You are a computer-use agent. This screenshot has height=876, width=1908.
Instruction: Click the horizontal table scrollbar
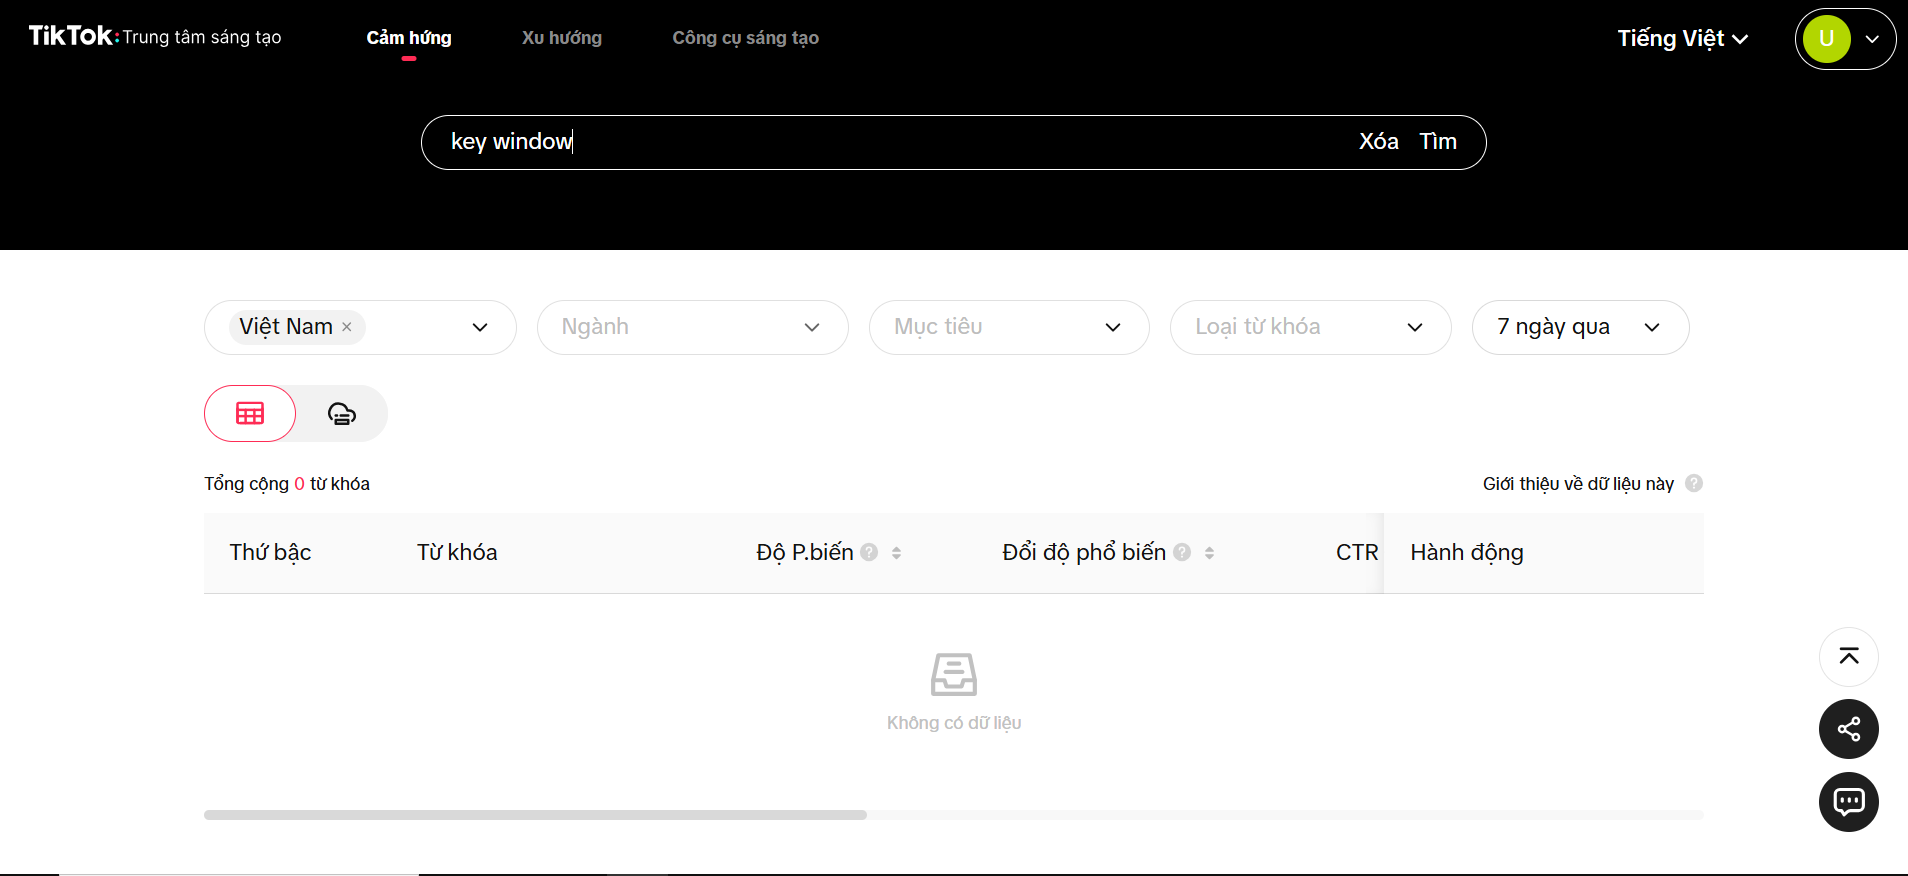535,815
